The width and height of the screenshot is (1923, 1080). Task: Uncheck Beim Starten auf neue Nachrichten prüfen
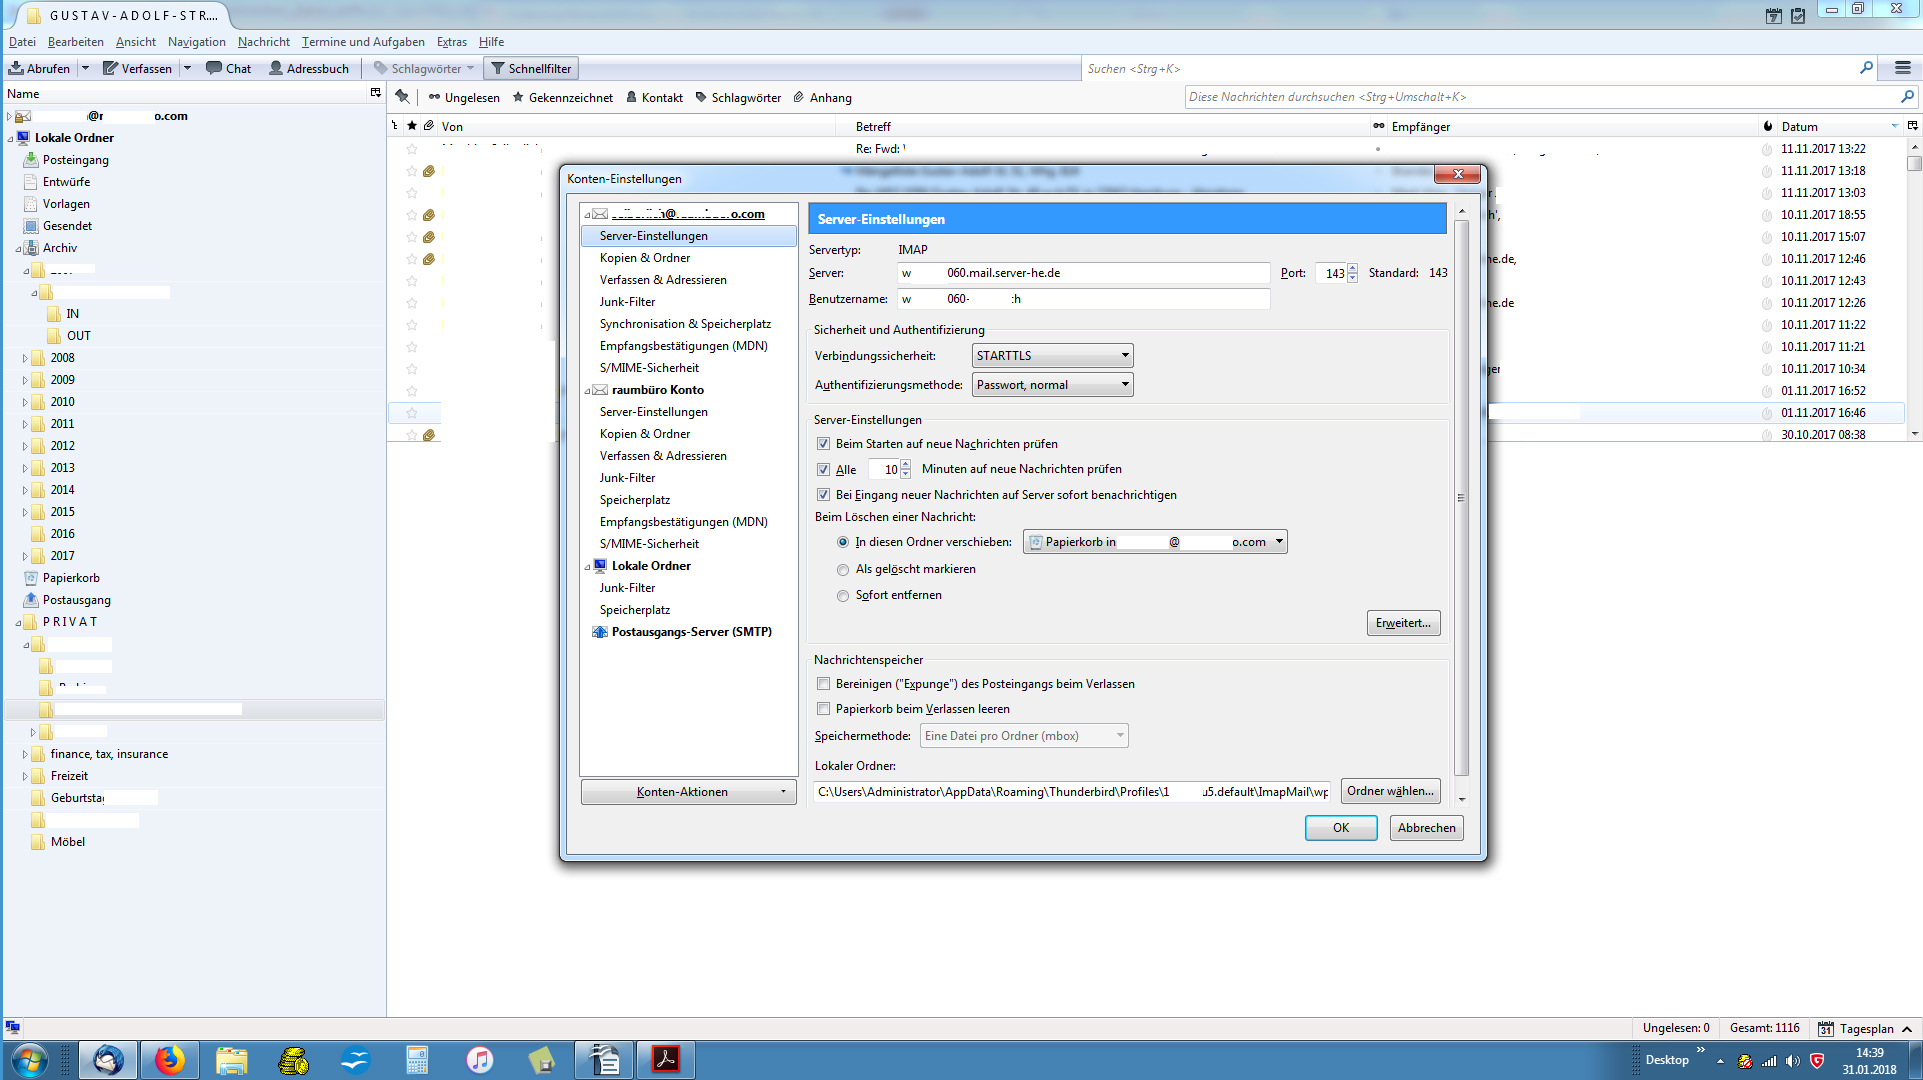click(x=823, y=444)
